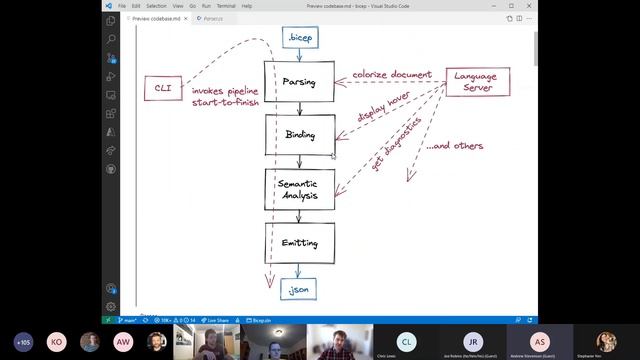This screenshot has width=640, height=360.
Task: Open the More Actions ellipsis menu of the editor
Action: click(529, 19)
